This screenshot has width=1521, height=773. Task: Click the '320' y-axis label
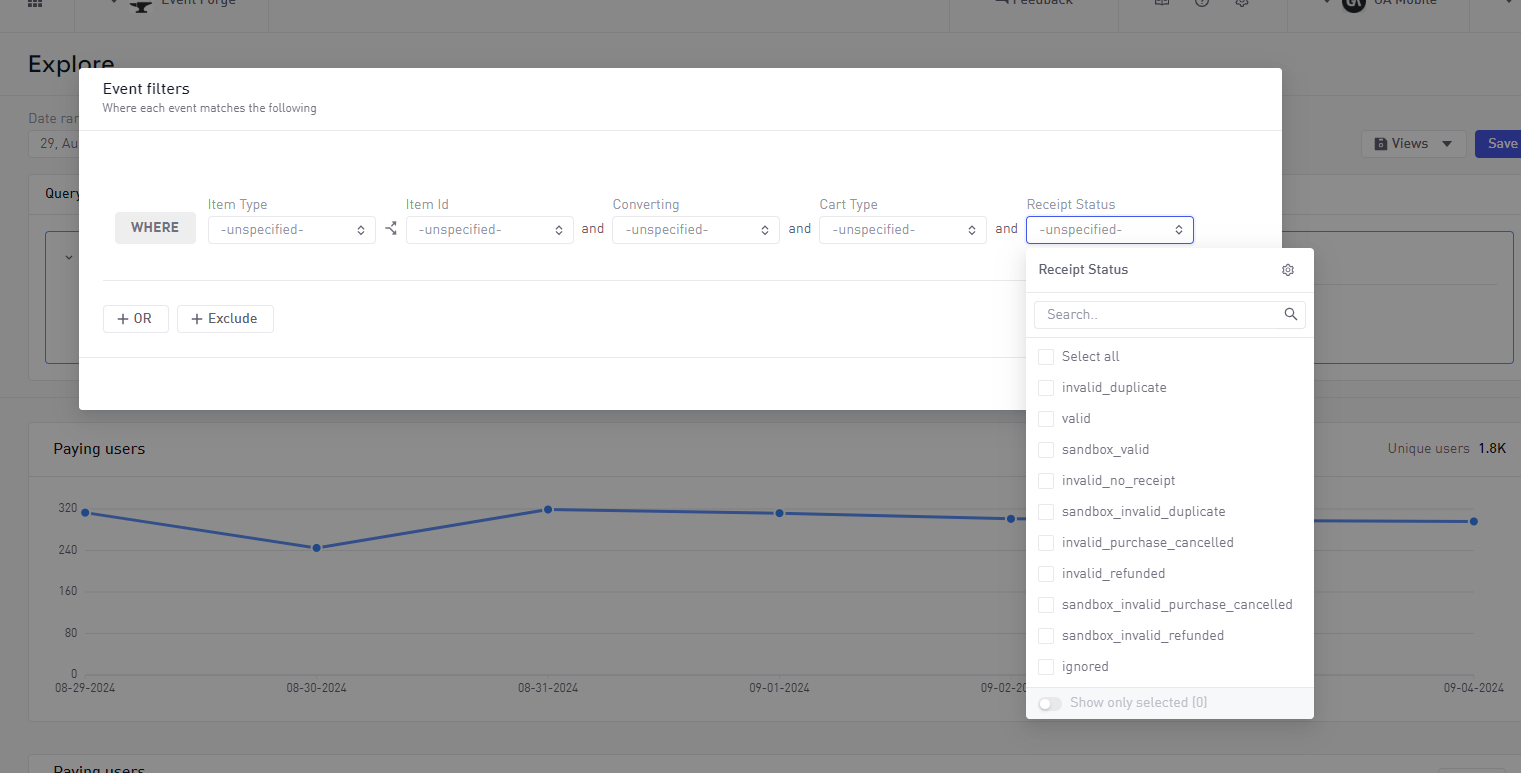tap(68, 508)
